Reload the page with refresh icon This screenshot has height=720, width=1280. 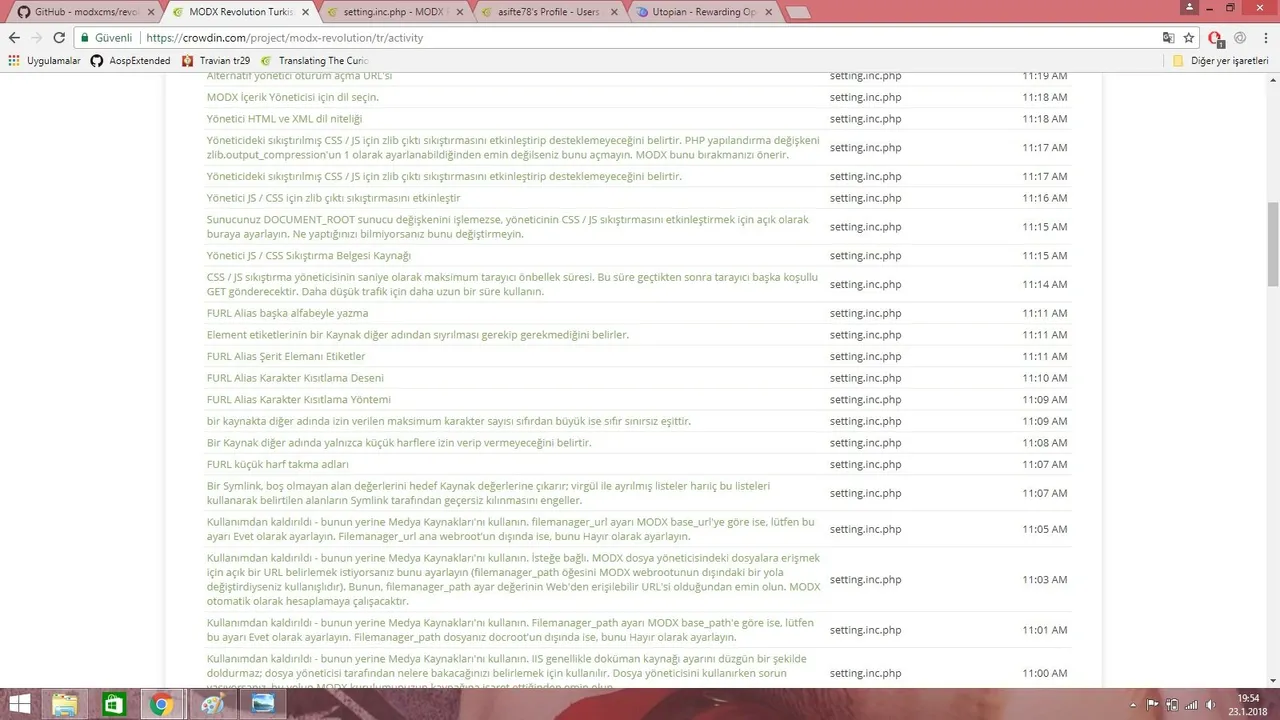[59, 38]
